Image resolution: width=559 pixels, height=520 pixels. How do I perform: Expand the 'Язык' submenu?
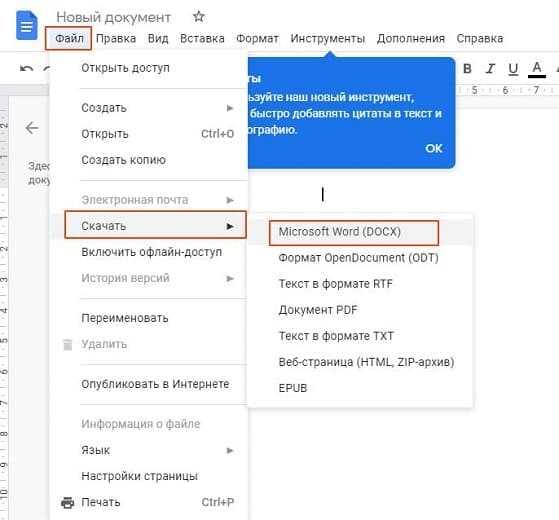click(x=149, y=450)
